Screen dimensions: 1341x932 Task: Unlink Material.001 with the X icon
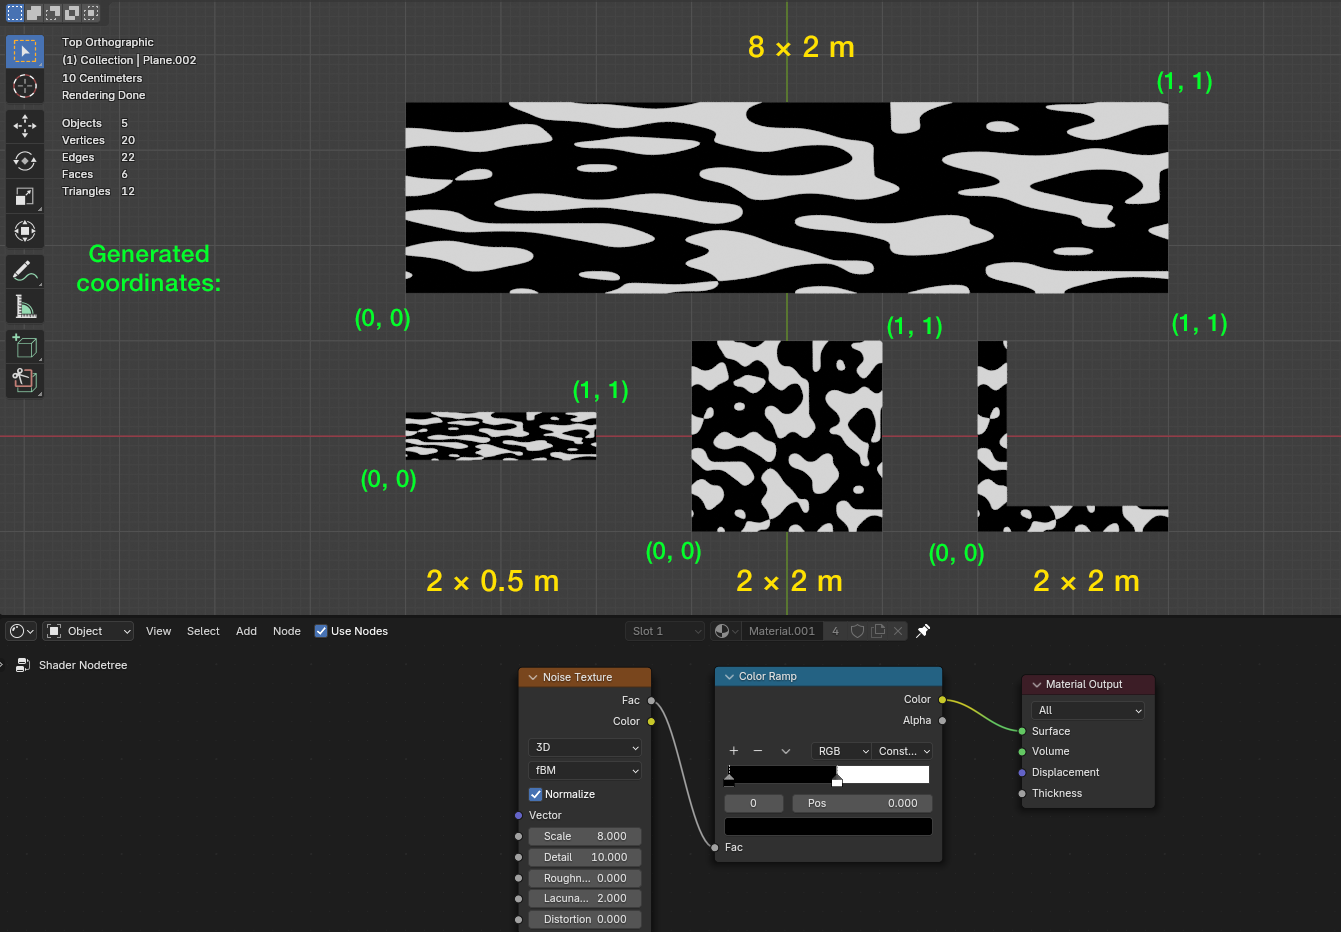898,631
